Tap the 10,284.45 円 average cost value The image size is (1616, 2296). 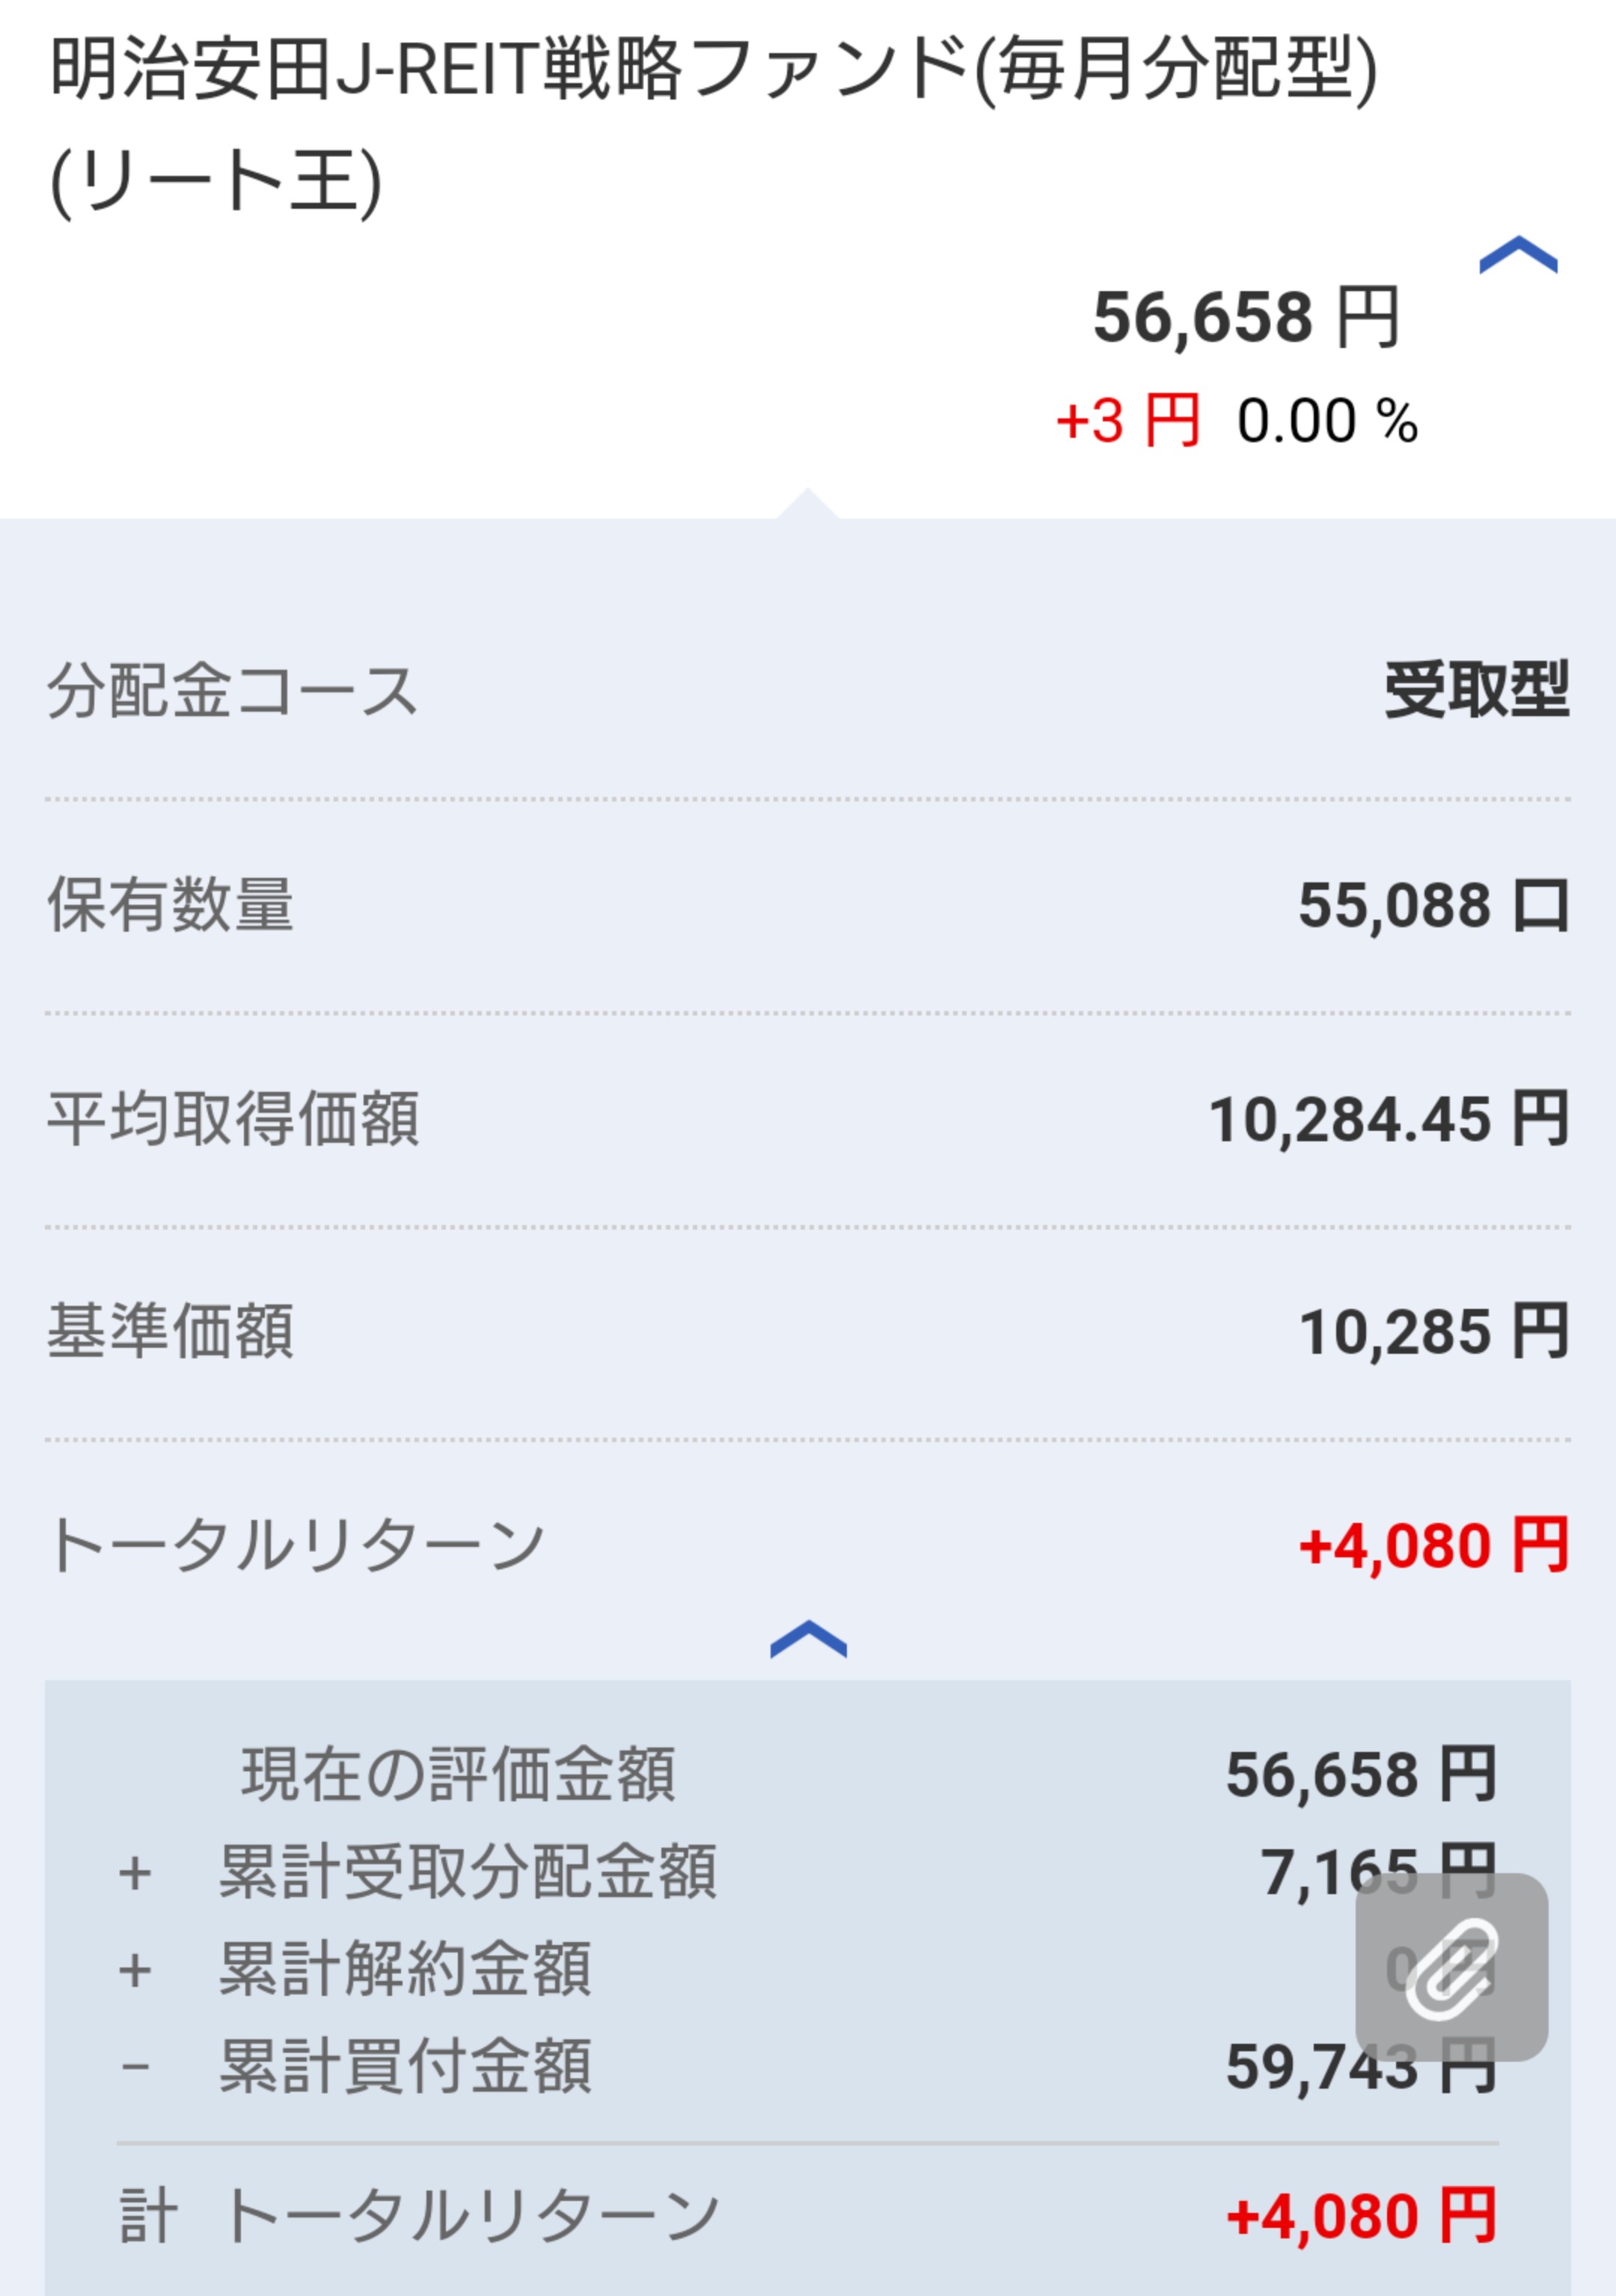pyautogui.click(x=1388, y=1119)
